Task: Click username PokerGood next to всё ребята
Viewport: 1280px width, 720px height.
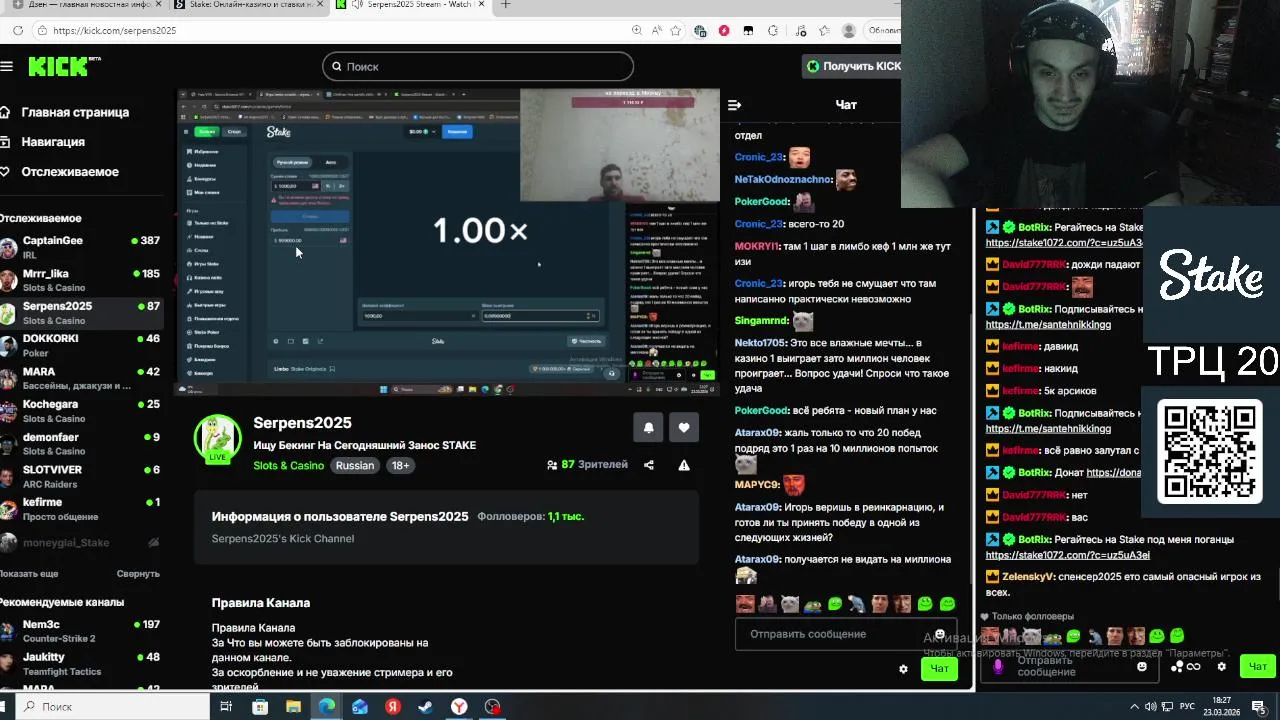Action: 761,411
